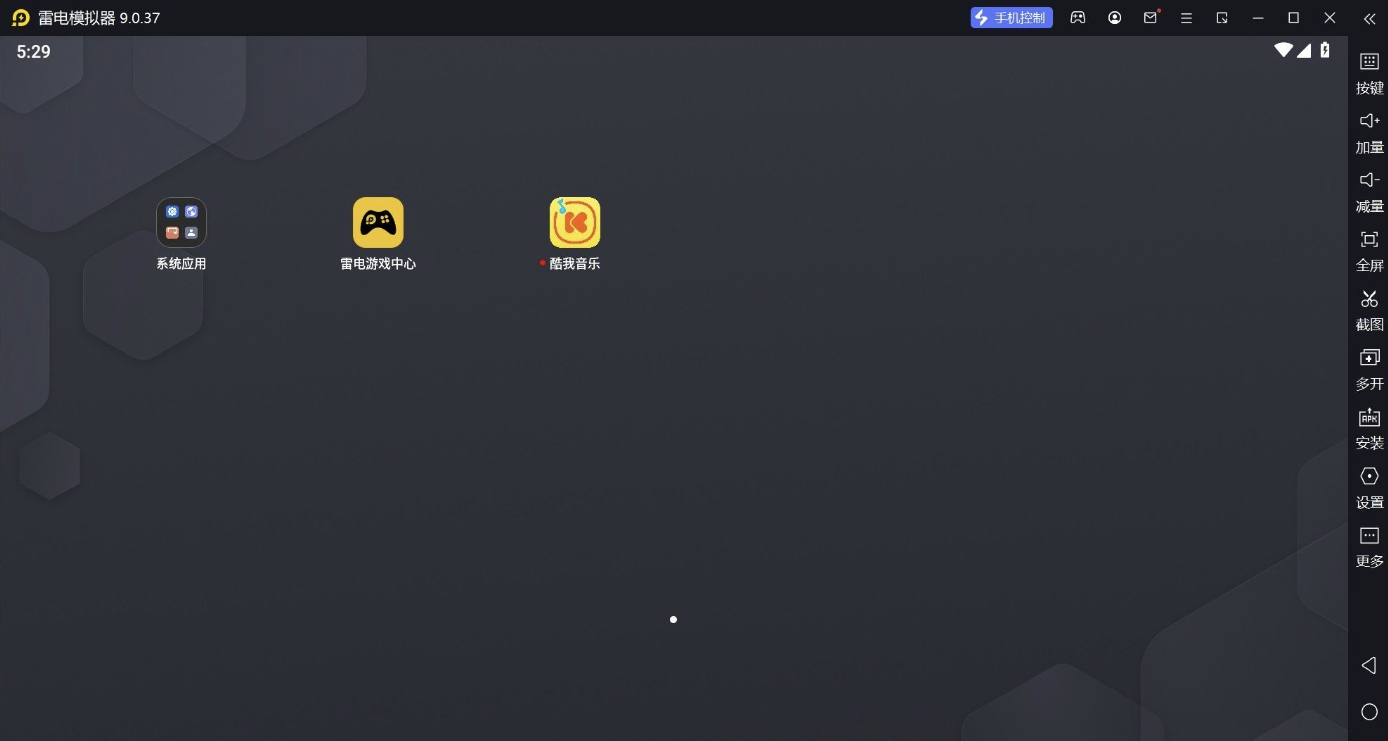Decrease volume with 减量 button
The image size is (1388, 741).
coord(1369,191)
